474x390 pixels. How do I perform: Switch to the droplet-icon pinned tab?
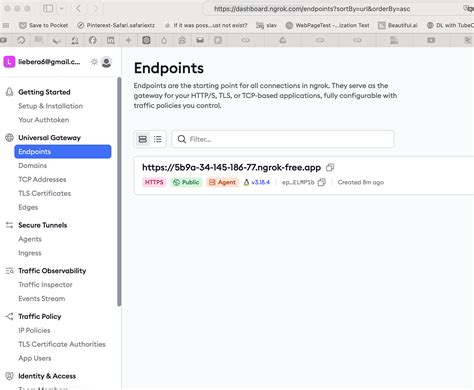(x=164, y=40)
